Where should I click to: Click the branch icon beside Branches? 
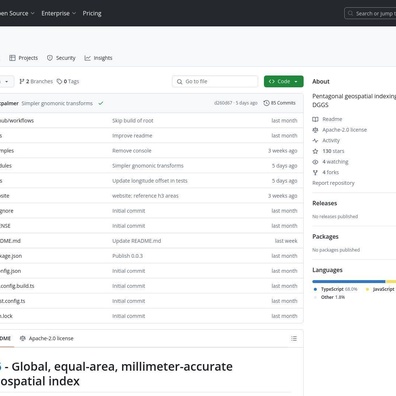point(22,81)
